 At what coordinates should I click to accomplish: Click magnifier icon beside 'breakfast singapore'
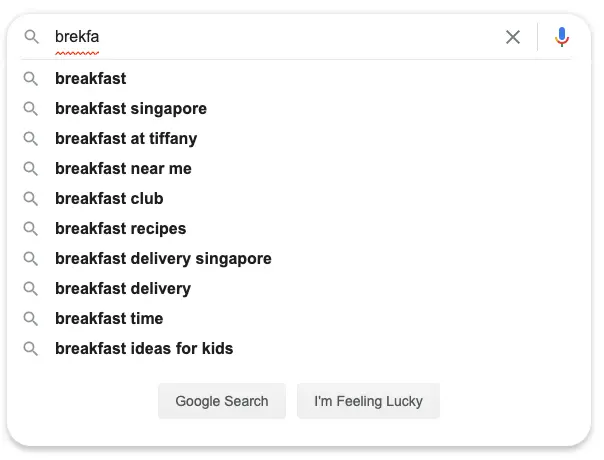32,108
